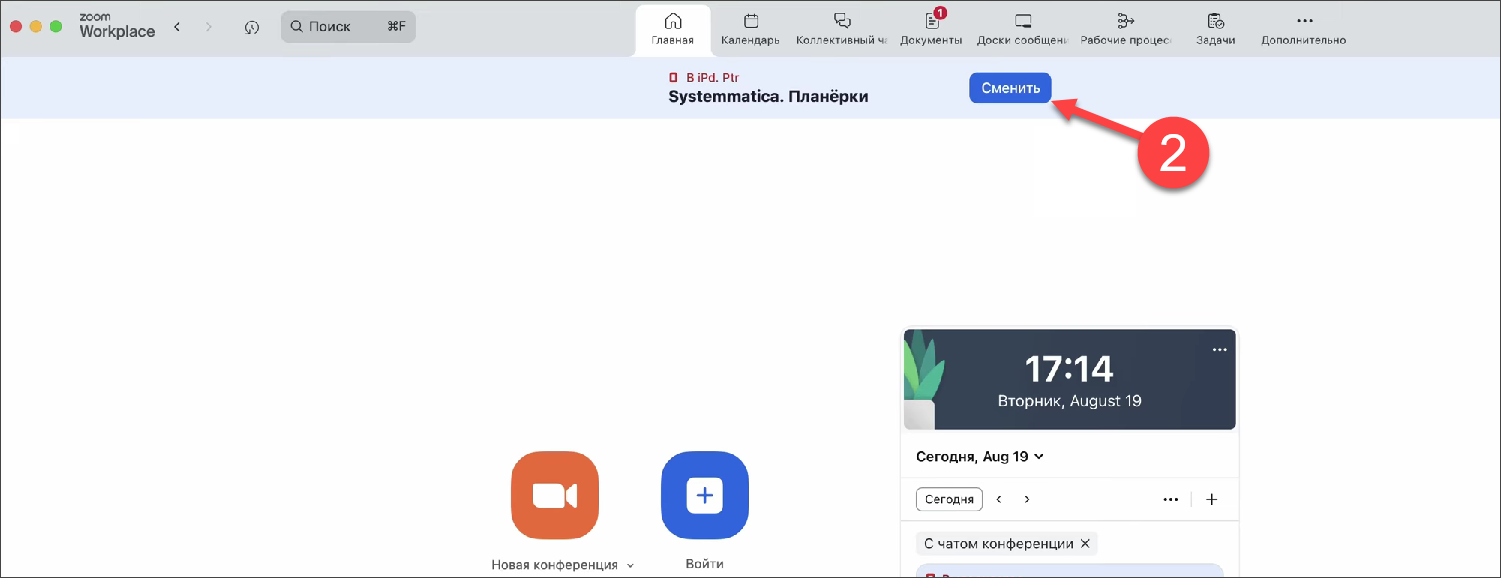Open the Документы tab with notification badge
The image size is (1501, 578).
pyautogui.click(x=931, y=28)
